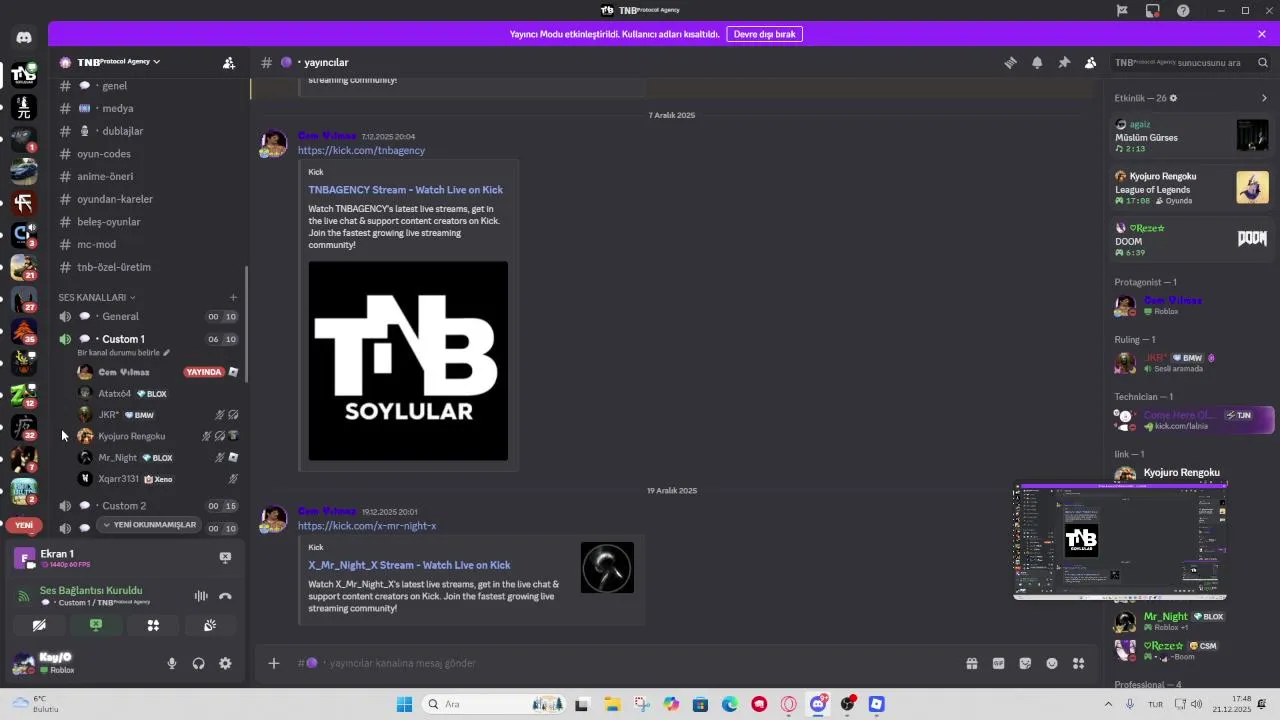Open Discord direct messages home icon
Image resolution: width=1280 pixels, height=720 pixels.
tap(24, 38)
